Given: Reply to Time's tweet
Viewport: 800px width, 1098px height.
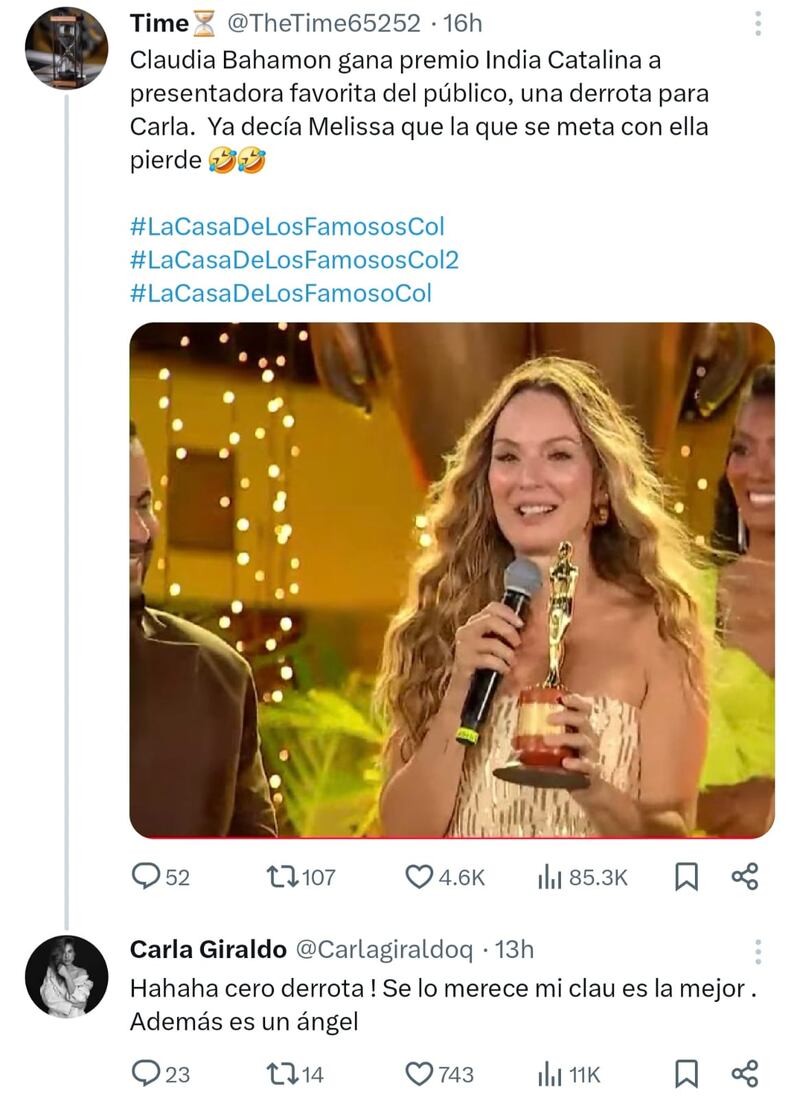Looking at the screenshot, I should click(x=148, y=875).
